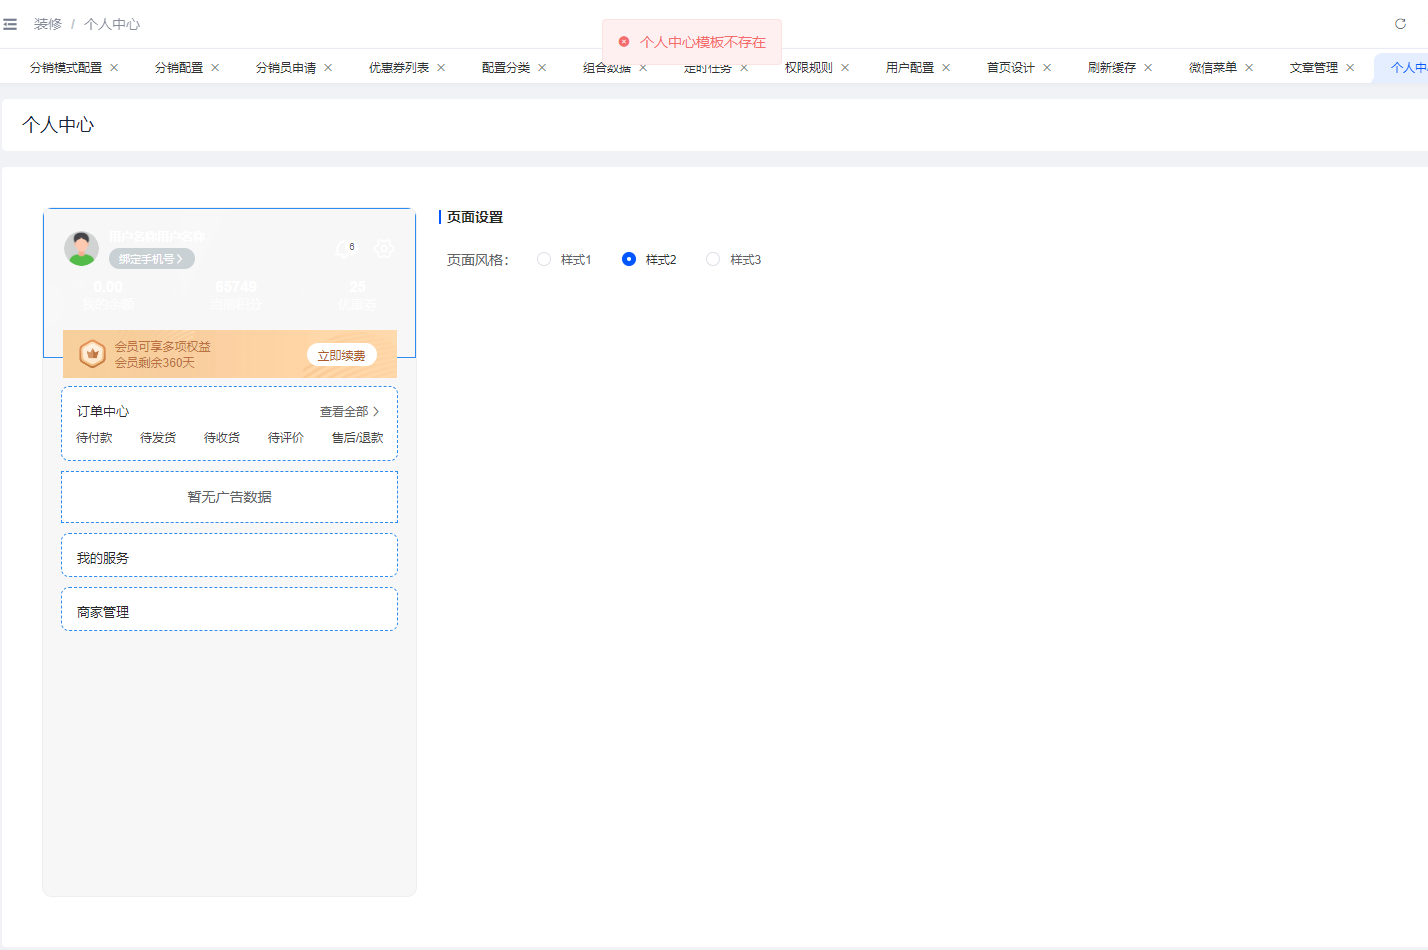Open the settings gear in preview header
Viewport: 1428px width, 950px height.
pyautogui.click(x=384, y=249)
